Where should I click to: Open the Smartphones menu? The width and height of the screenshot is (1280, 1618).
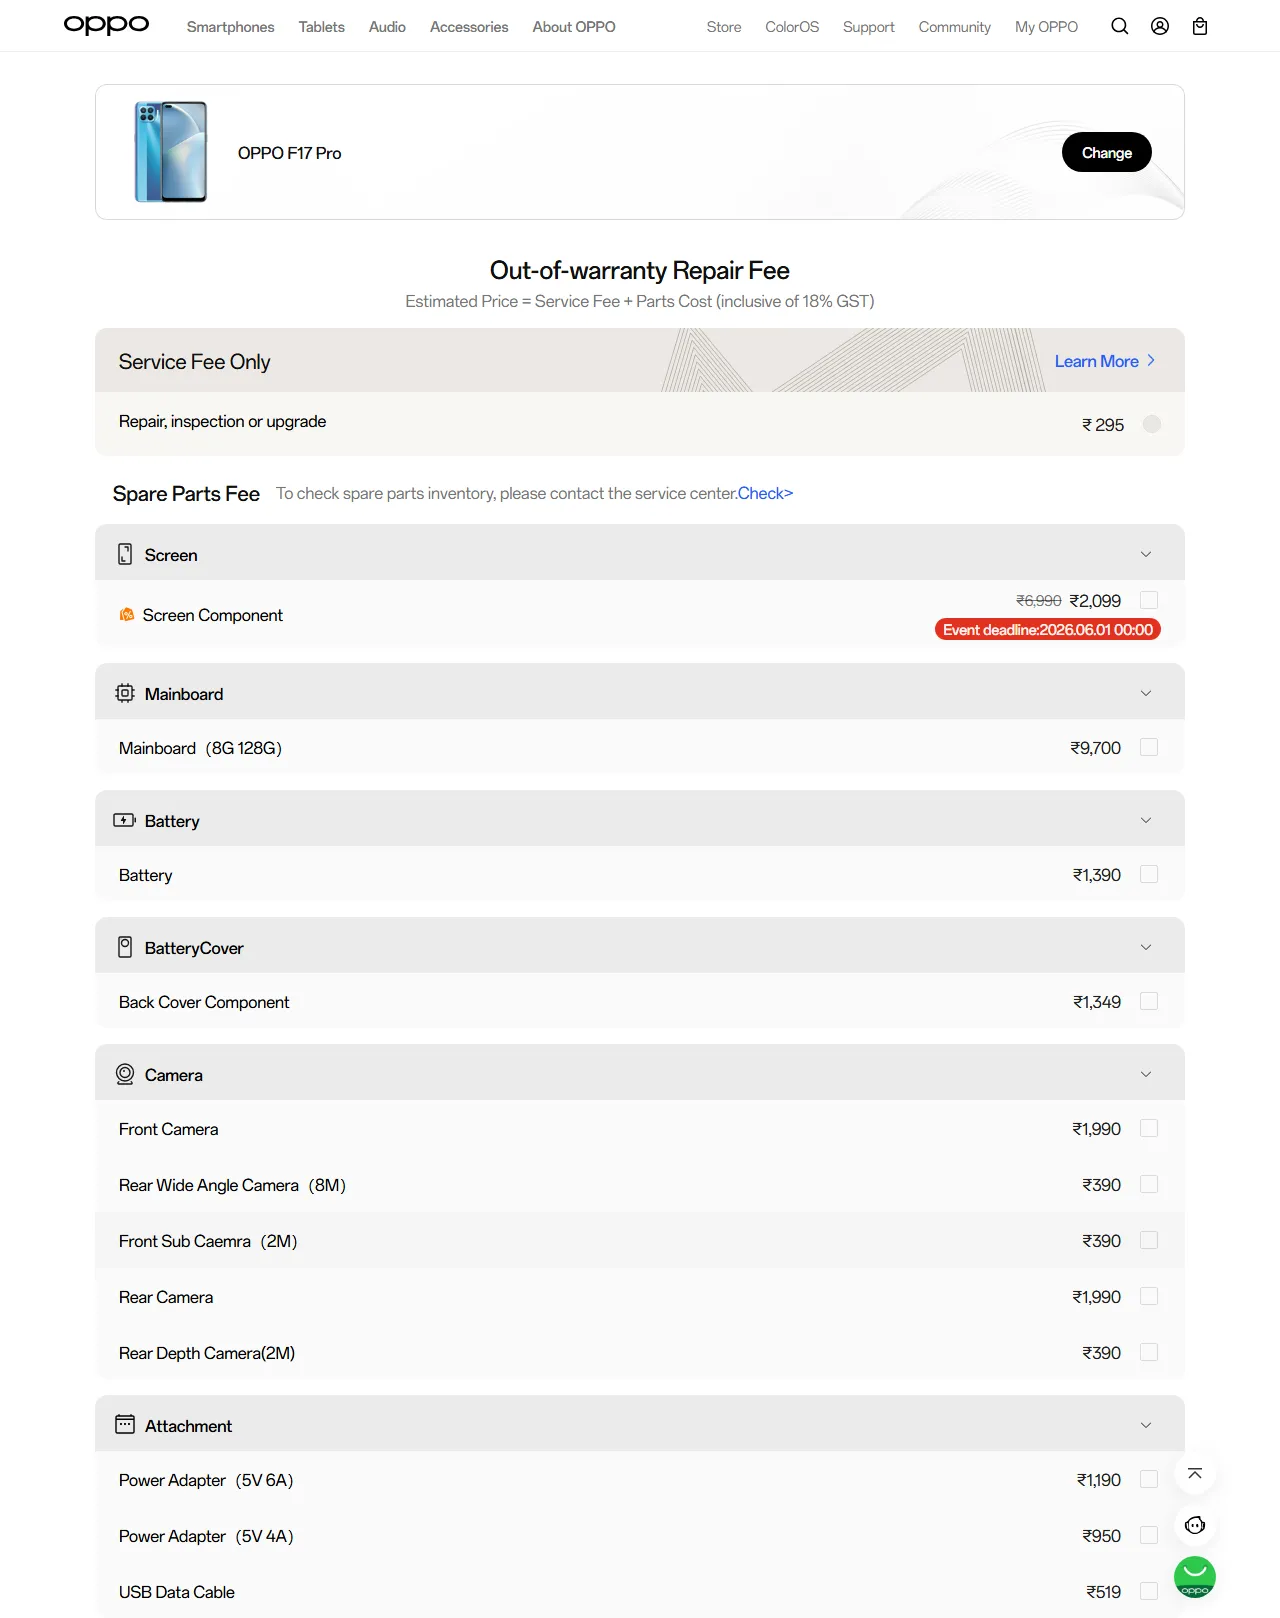tap(230, 27)
